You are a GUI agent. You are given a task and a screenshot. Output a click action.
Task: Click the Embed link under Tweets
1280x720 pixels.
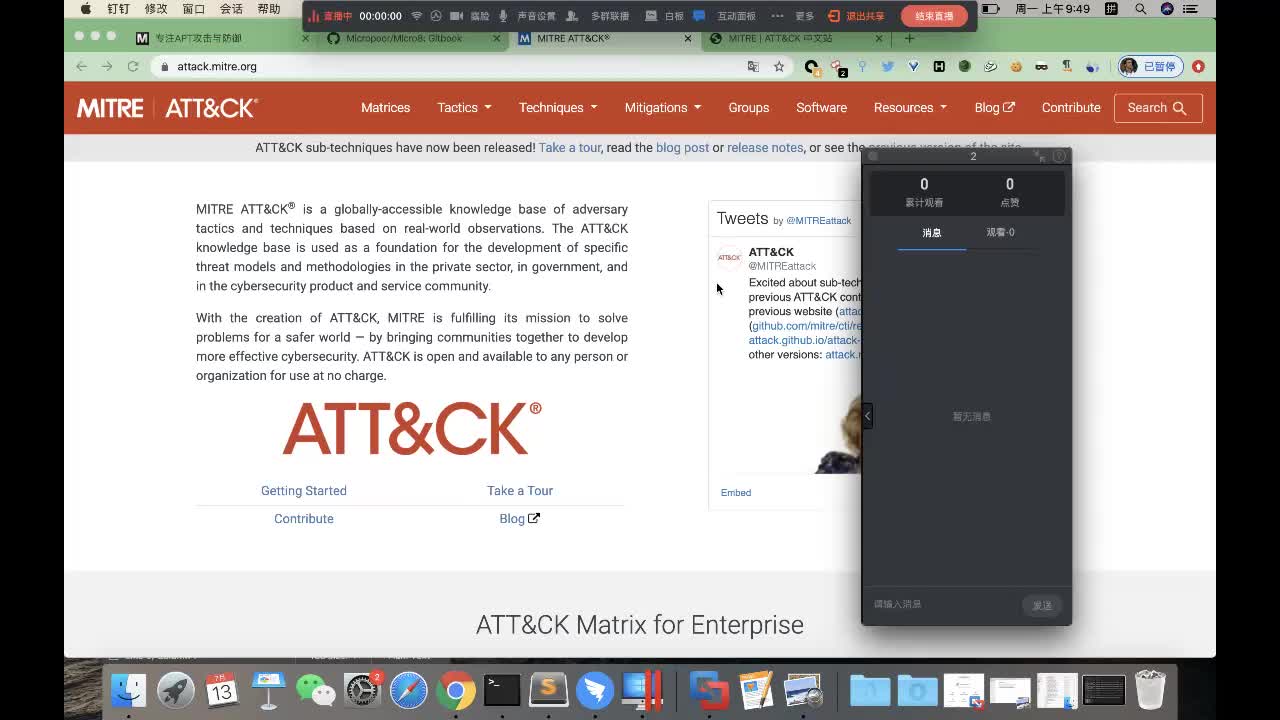(736, 493)
